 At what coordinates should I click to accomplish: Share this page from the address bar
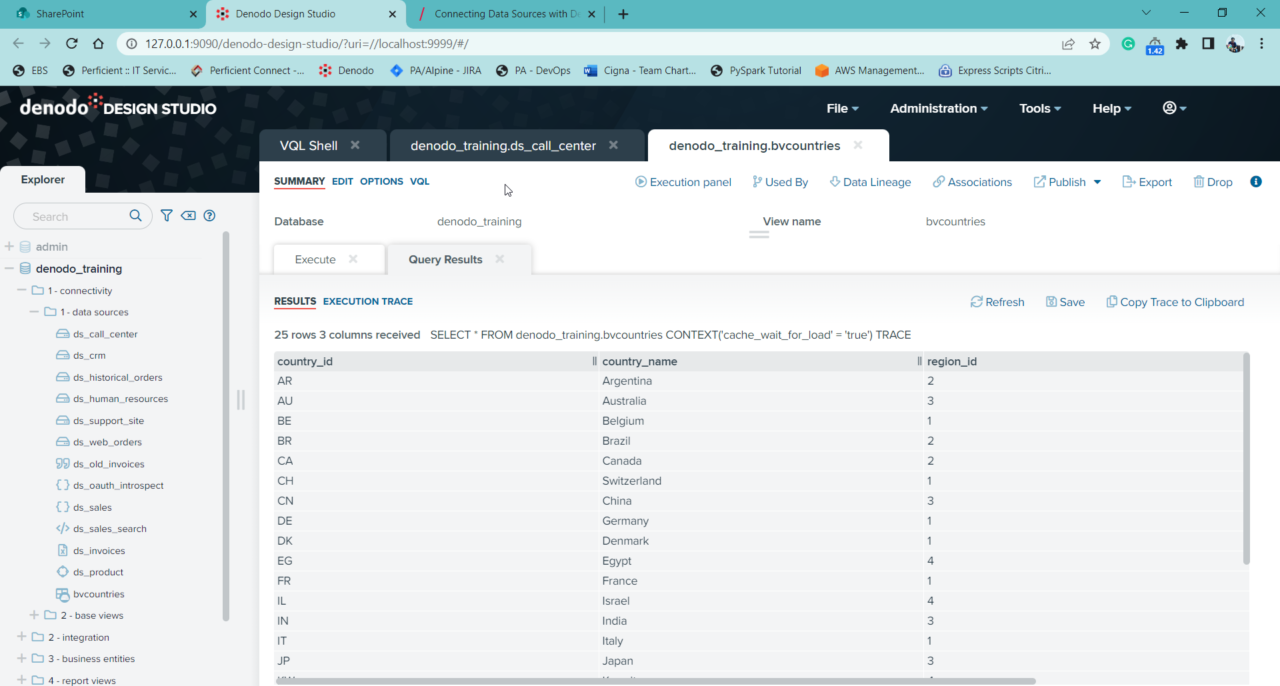[1068, 44]
